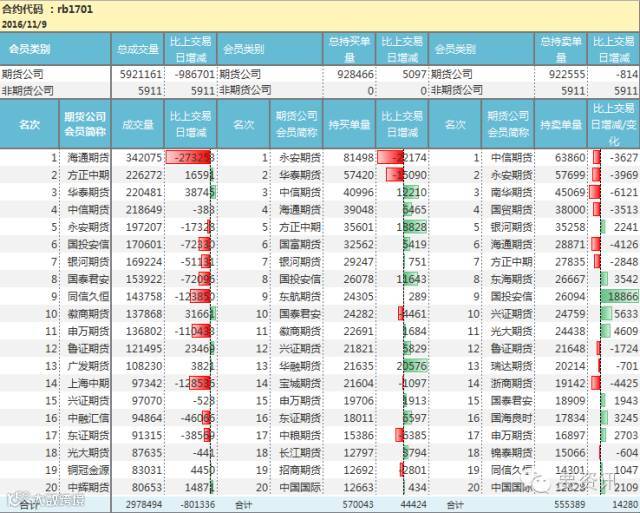Click total short change 14280
640x513 pixels.
(625, 504)
